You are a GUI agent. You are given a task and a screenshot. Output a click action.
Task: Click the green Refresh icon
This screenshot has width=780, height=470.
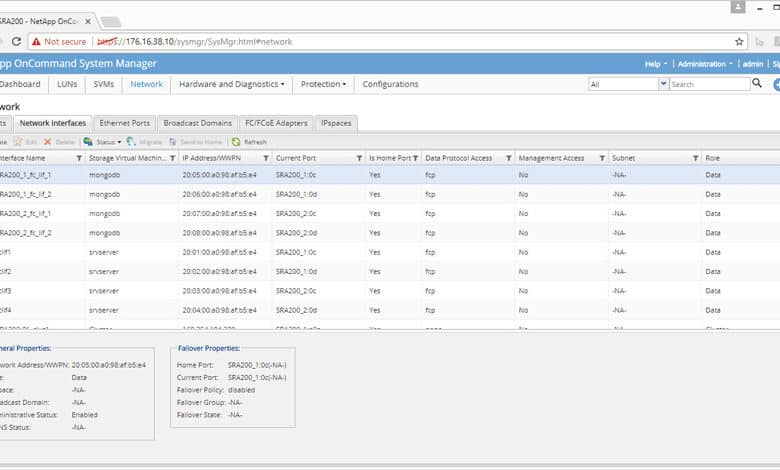(236, 142)
